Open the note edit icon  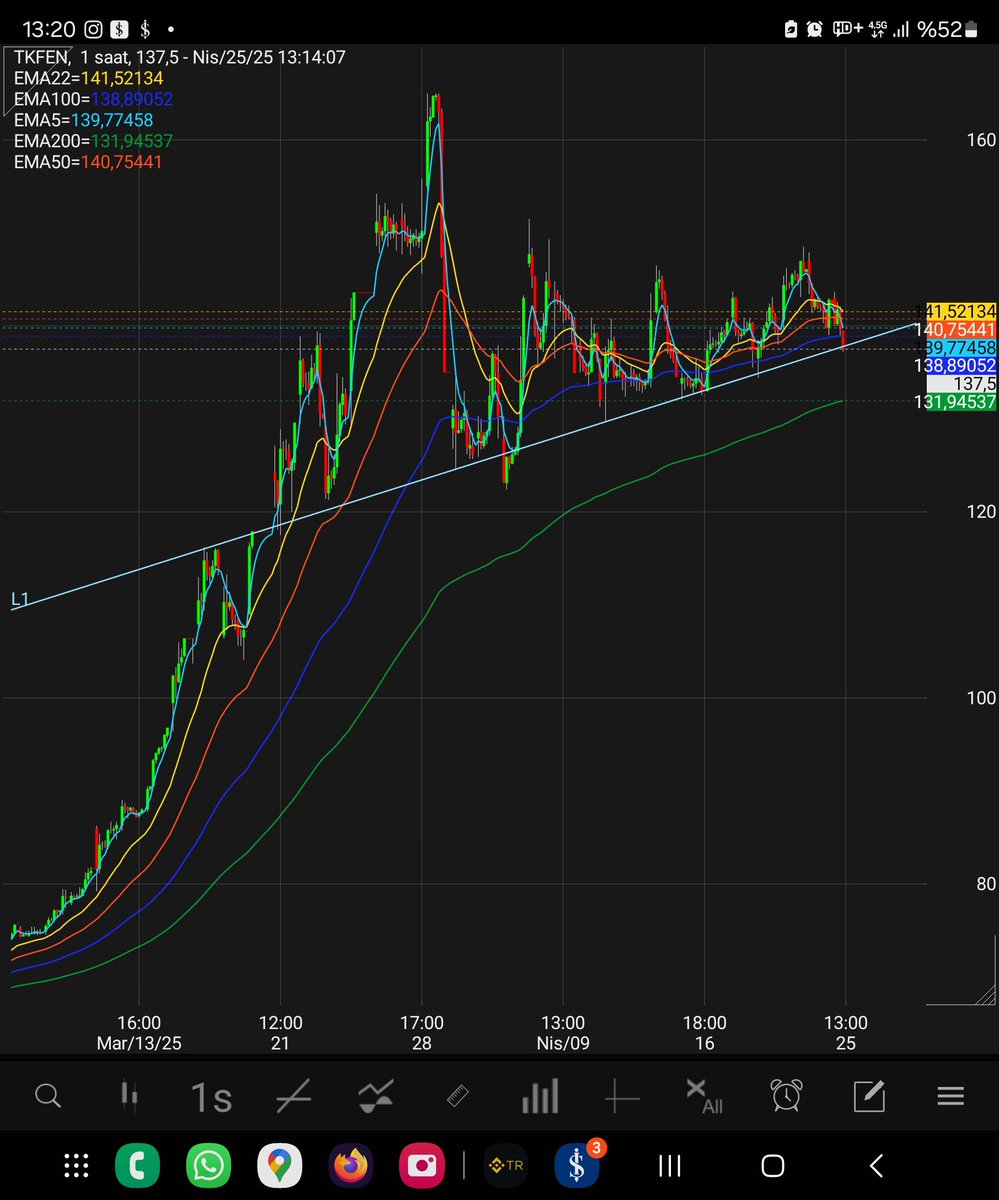point(869,1097)
